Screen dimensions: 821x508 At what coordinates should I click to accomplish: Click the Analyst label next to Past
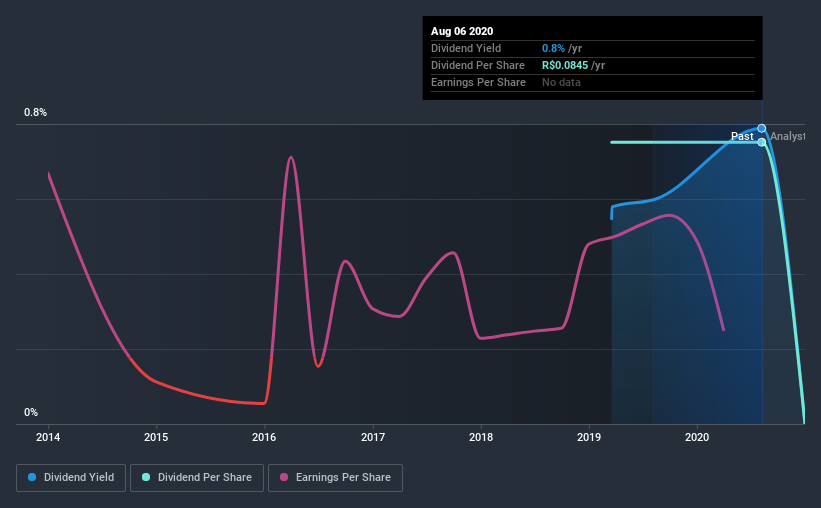click(x=787, y=136)
